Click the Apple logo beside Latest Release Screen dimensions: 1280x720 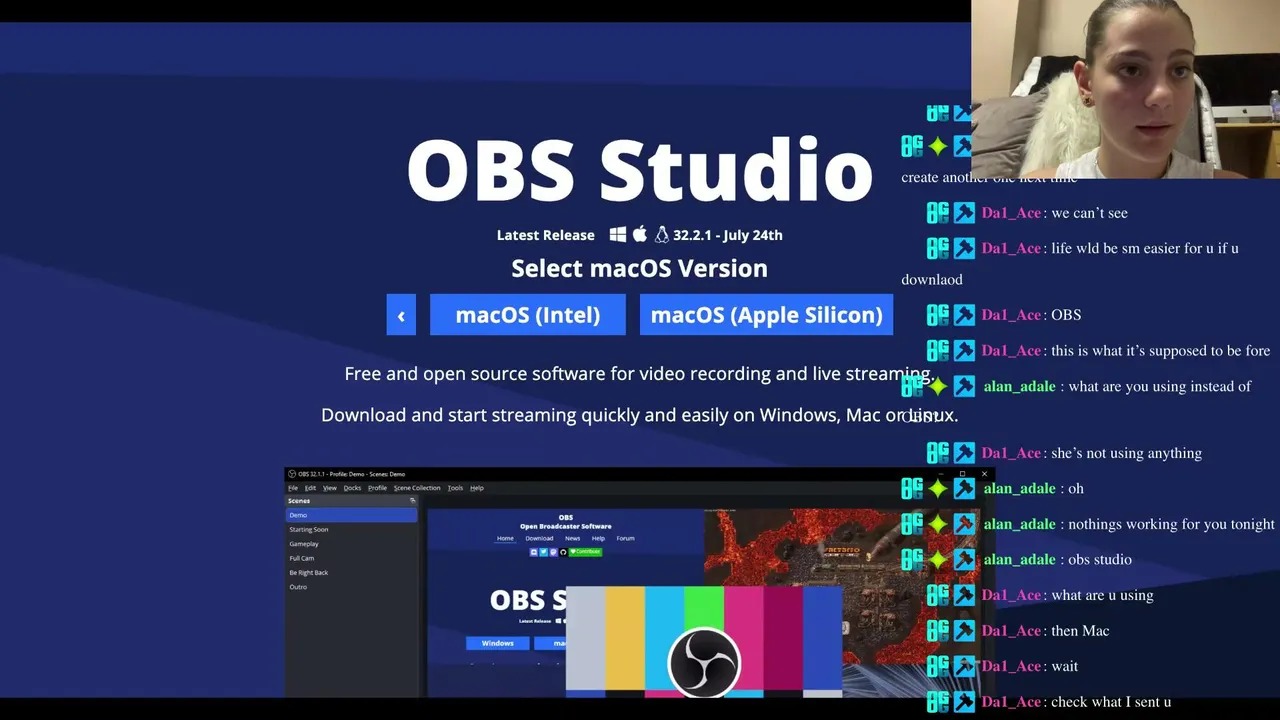(640, 234)
